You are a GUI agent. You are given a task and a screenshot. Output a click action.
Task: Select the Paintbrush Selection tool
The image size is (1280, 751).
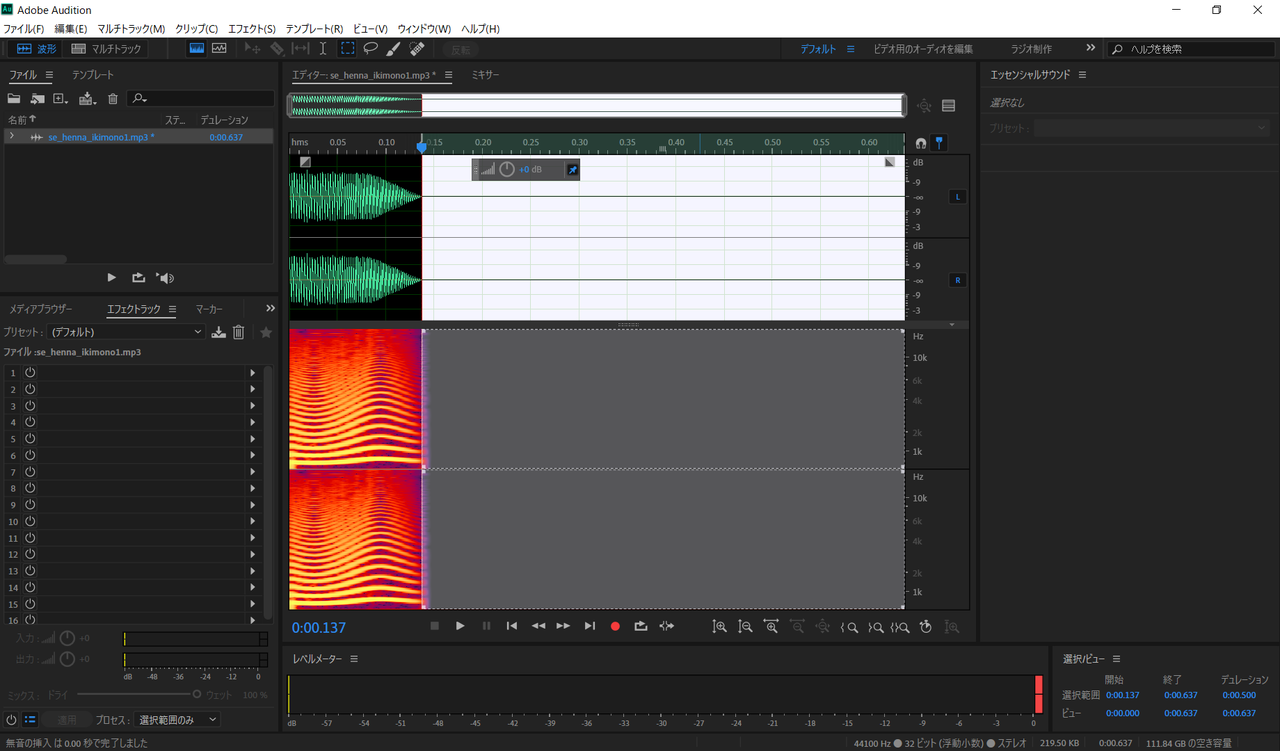[394, 48]
